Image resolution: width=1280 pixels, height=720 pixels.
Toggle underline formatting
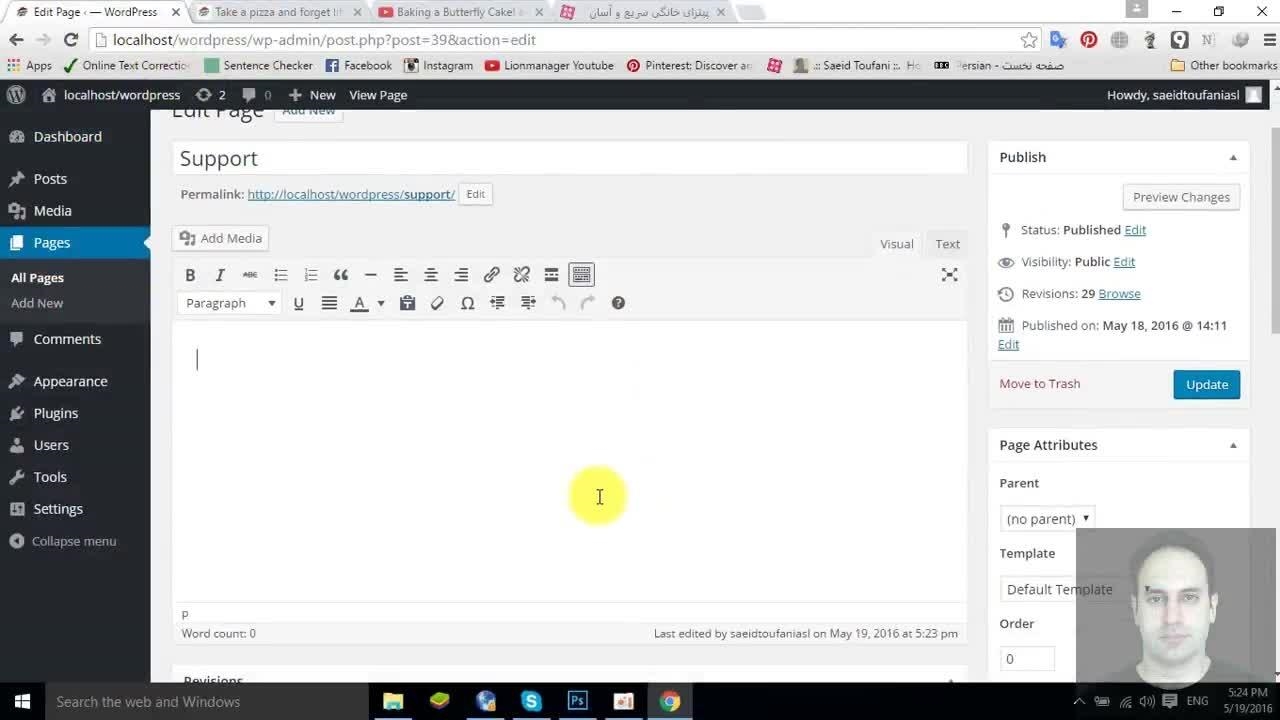(x=298, y=303)
